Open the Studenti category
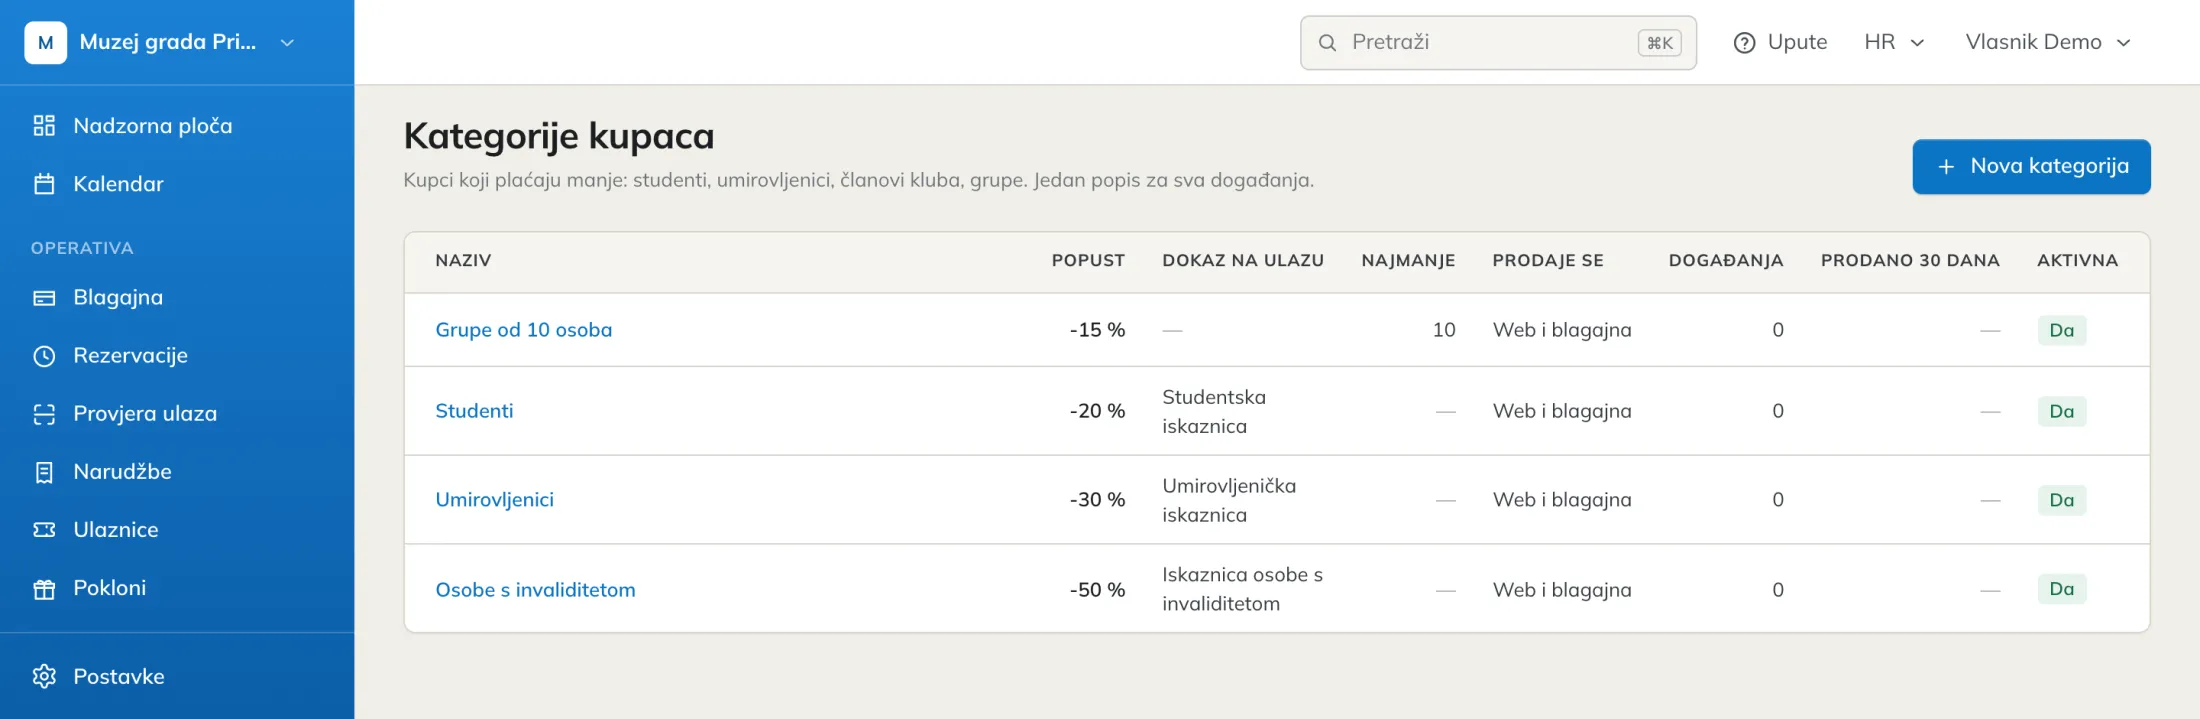This screenshot has width=2200, height=719. coord(474,411)
